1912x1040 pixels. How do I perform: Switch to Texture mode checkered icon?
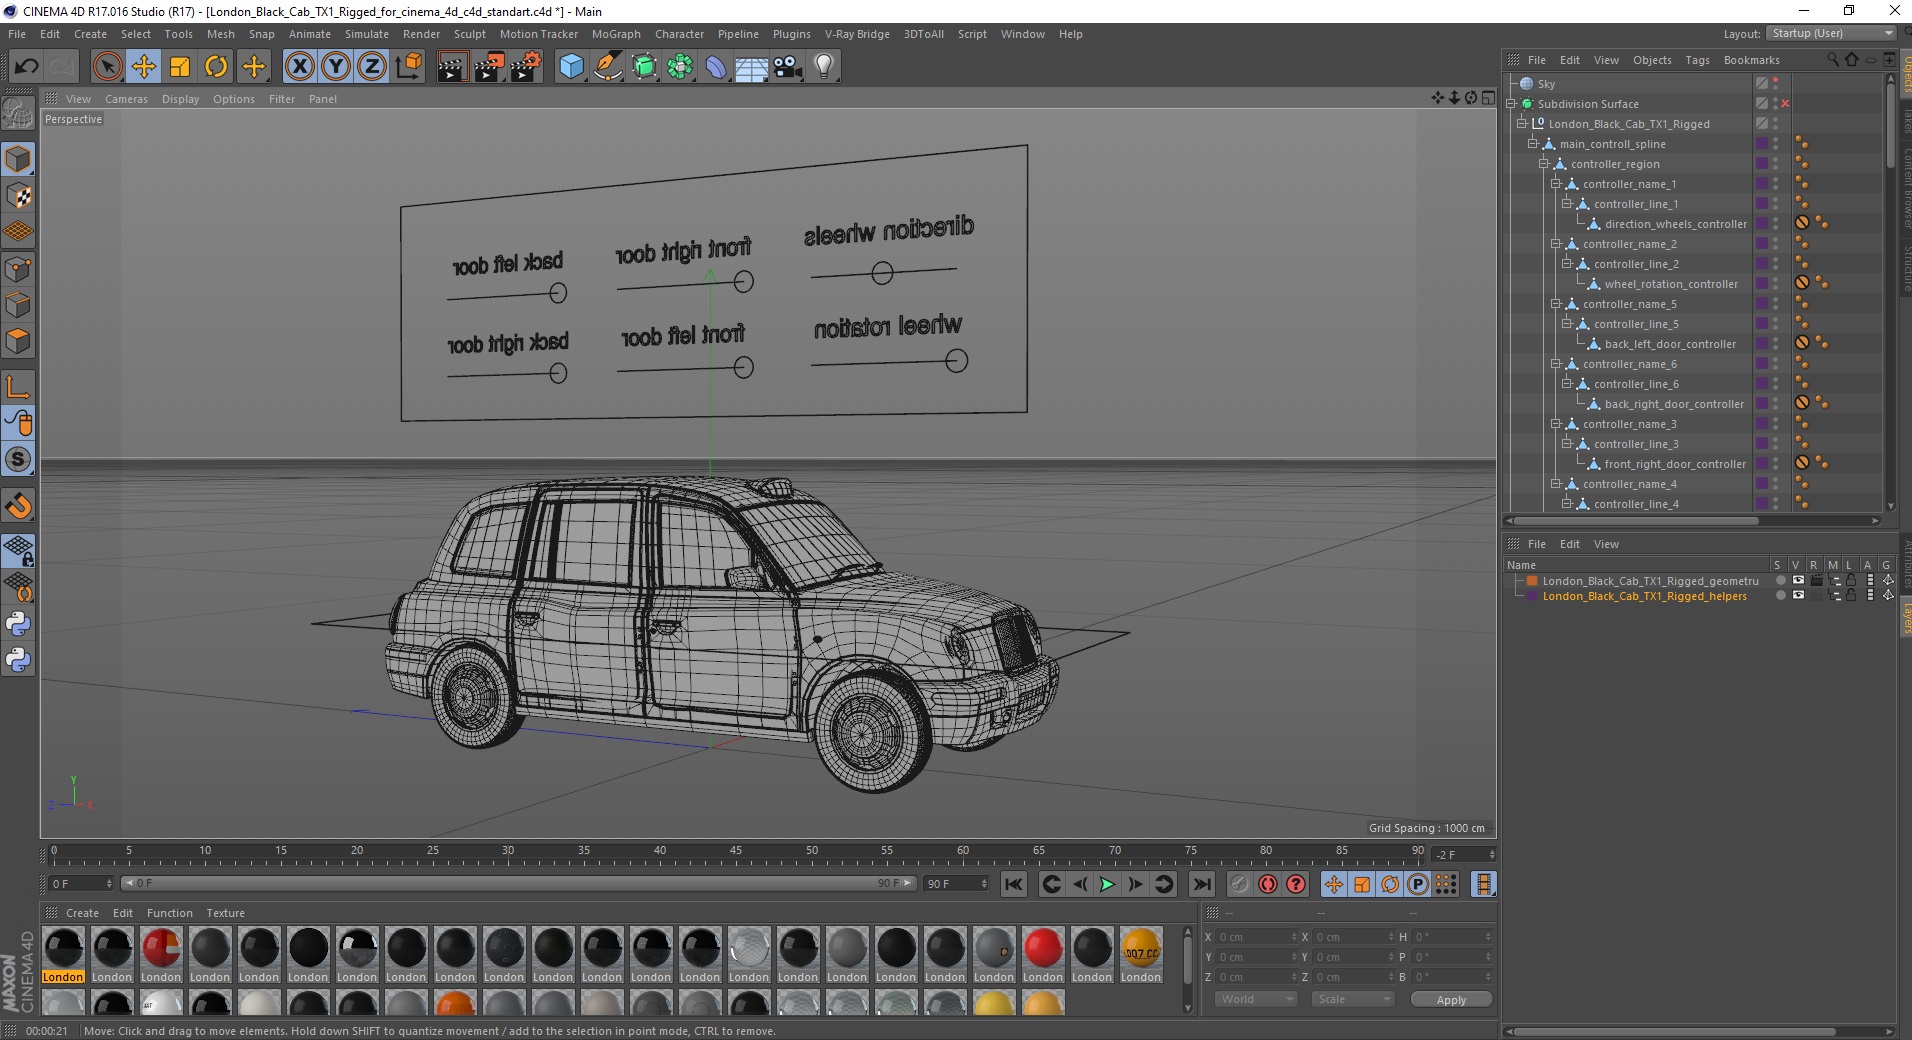(x=18, y=196)
